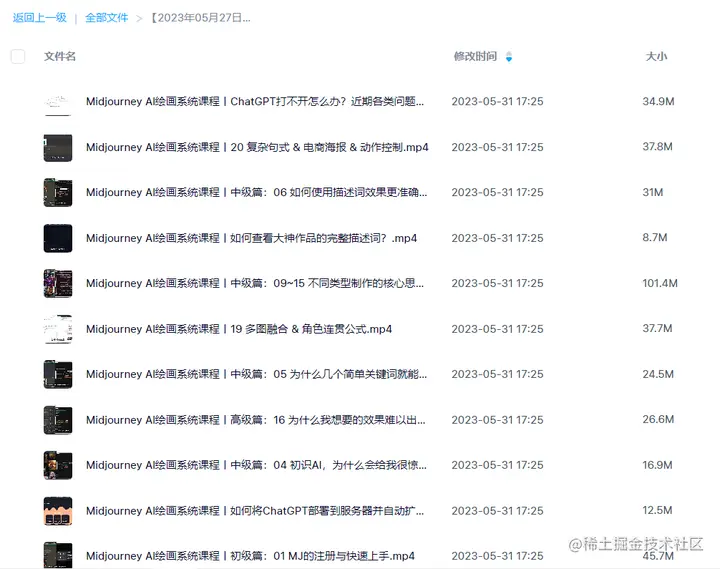Click the 12.5M size value
The height and width of the screenshot is (569, 720).
(x=657, y=510)
